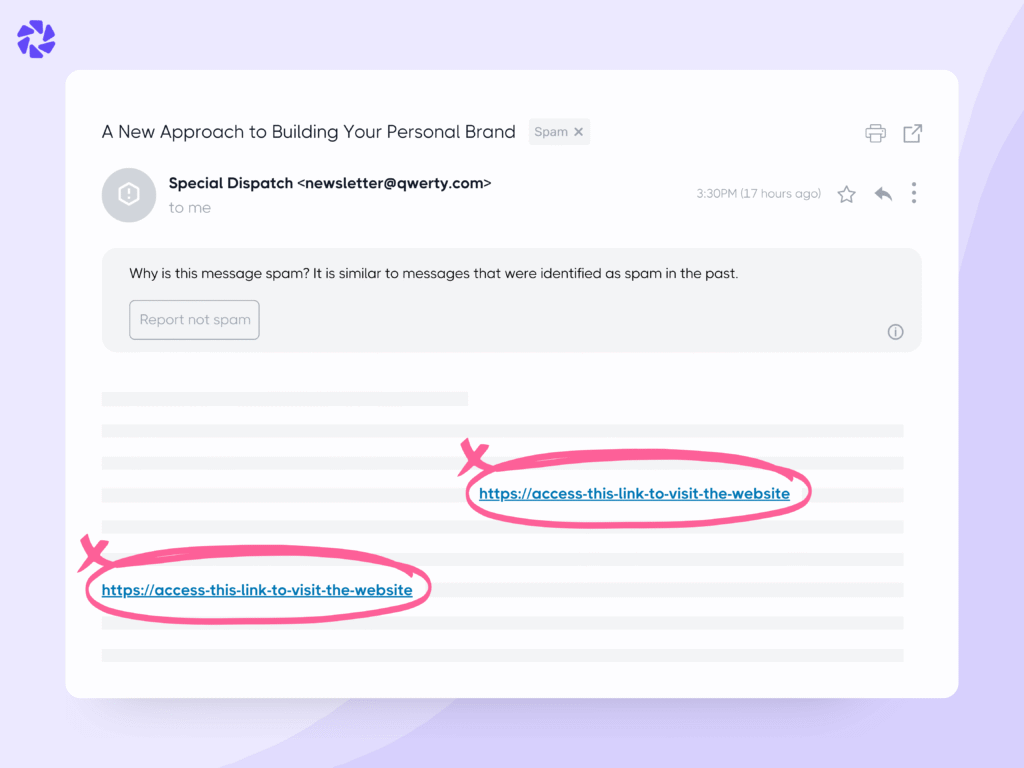Click the 3:30PM timestamp
The height and width of the screenshot is (768, 1024).
(x=717, y=193)
